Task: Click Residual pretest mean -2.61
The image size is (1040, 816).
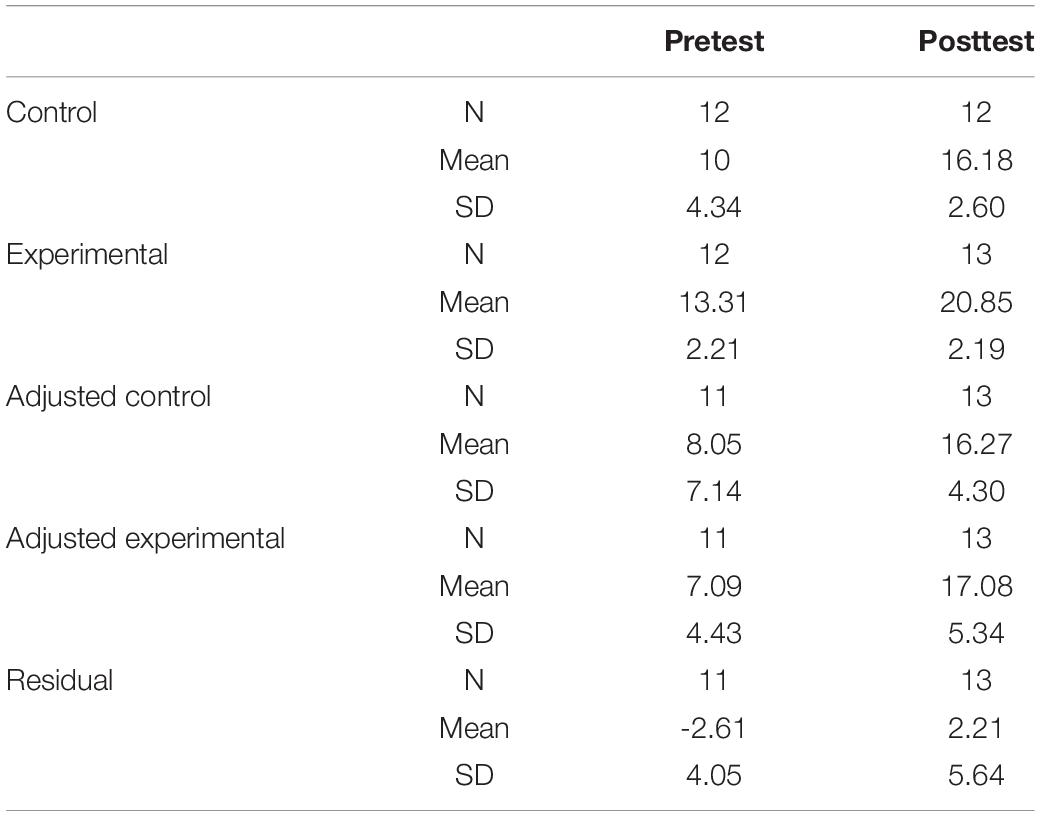Action: (713, 728)
